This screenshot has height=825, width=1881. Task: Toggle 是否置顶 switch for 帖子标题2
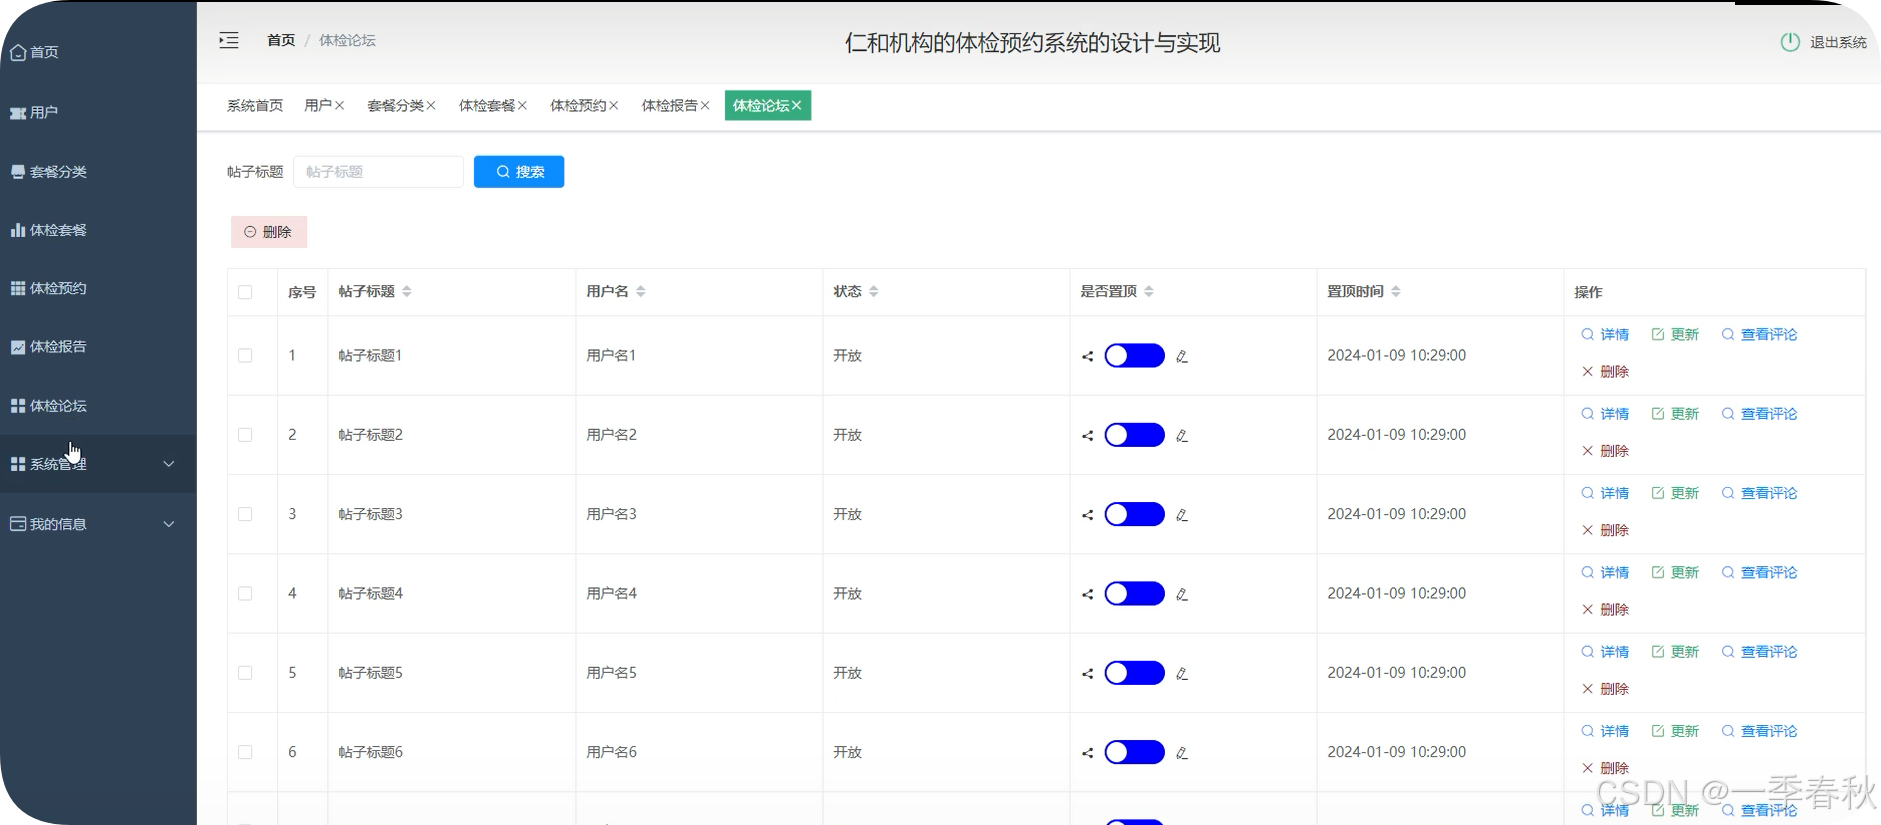click(x=1134, y=435)
